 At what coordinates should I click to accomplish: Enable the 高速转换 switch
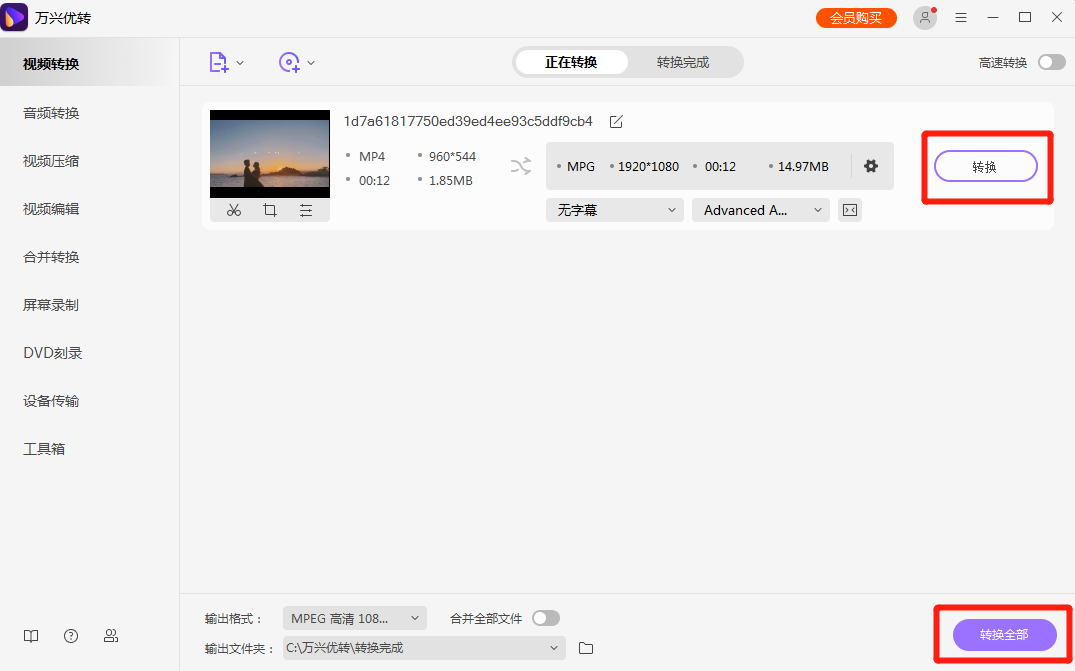pos(1050,61)
